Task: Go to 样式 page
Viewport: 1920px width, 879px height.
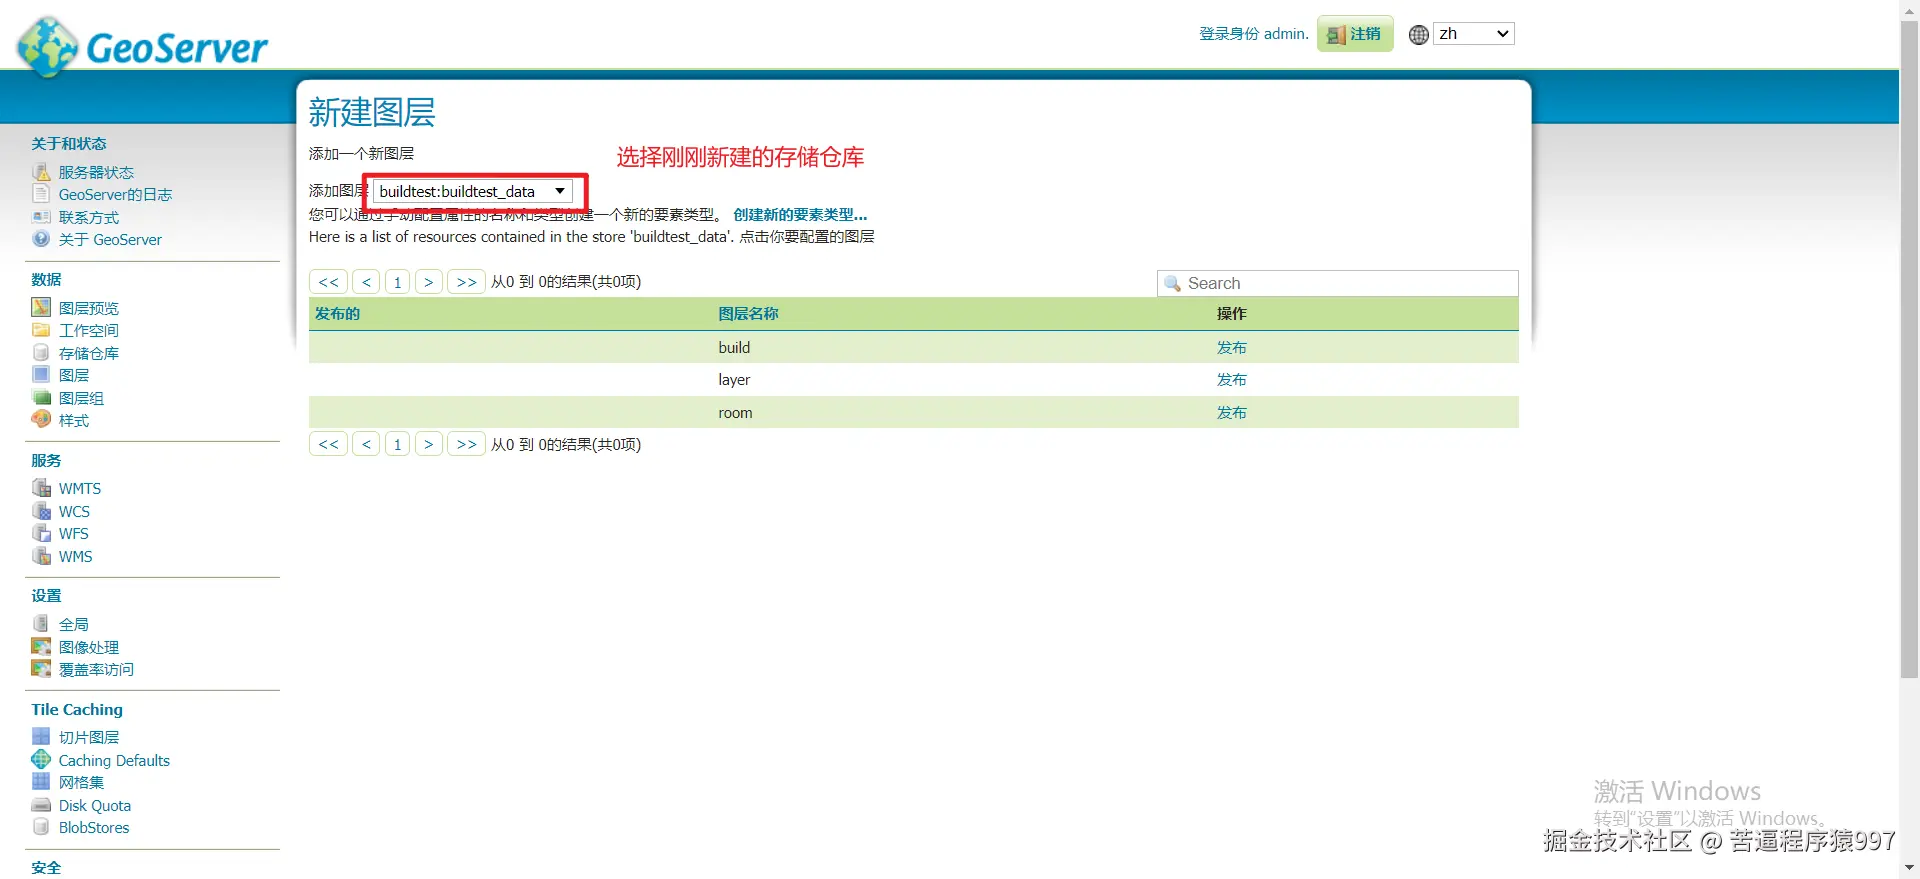Action: click(74, 420)
